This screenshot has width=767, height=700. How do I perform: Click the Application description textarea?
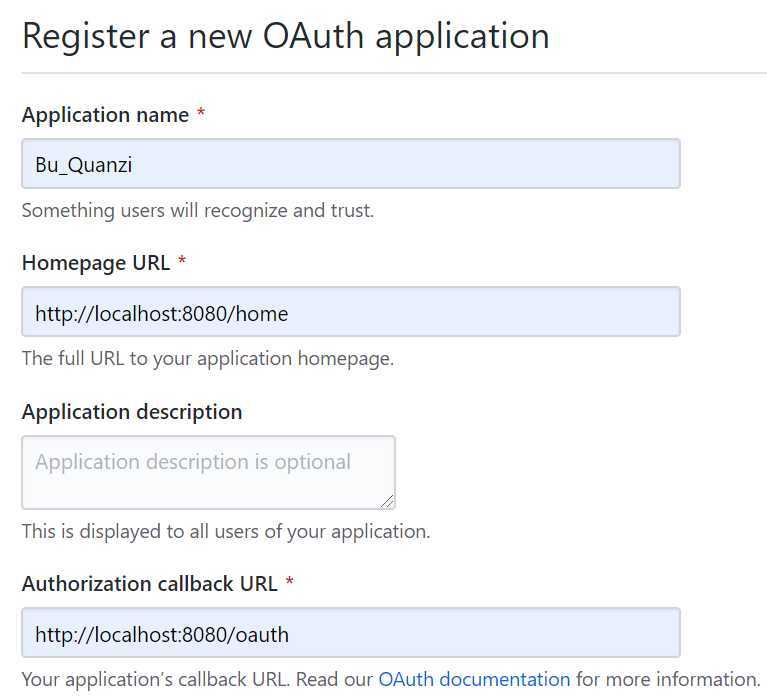[x=208, y=471]
